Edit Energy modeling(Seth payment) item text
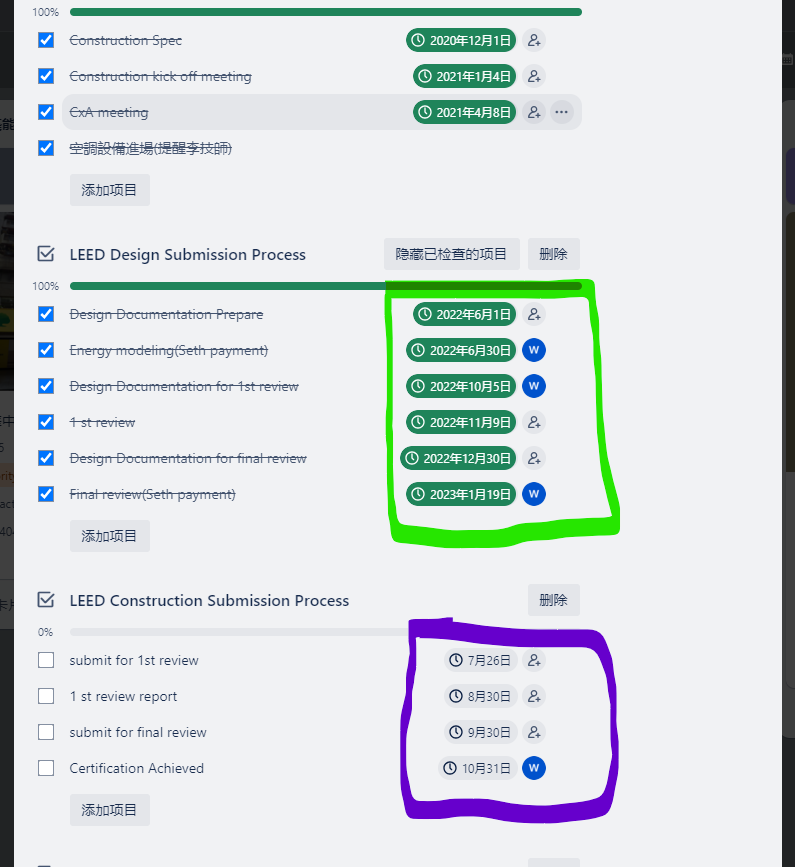The width and height of the screenshot is (795, 867). [169, 350]
